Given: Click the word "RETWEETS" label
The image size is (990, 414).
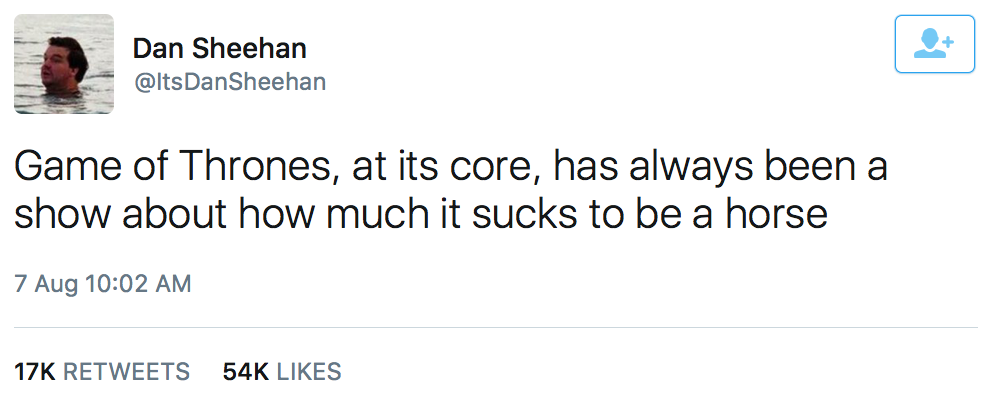Looking at the screenshot, I should coord(126,372).
